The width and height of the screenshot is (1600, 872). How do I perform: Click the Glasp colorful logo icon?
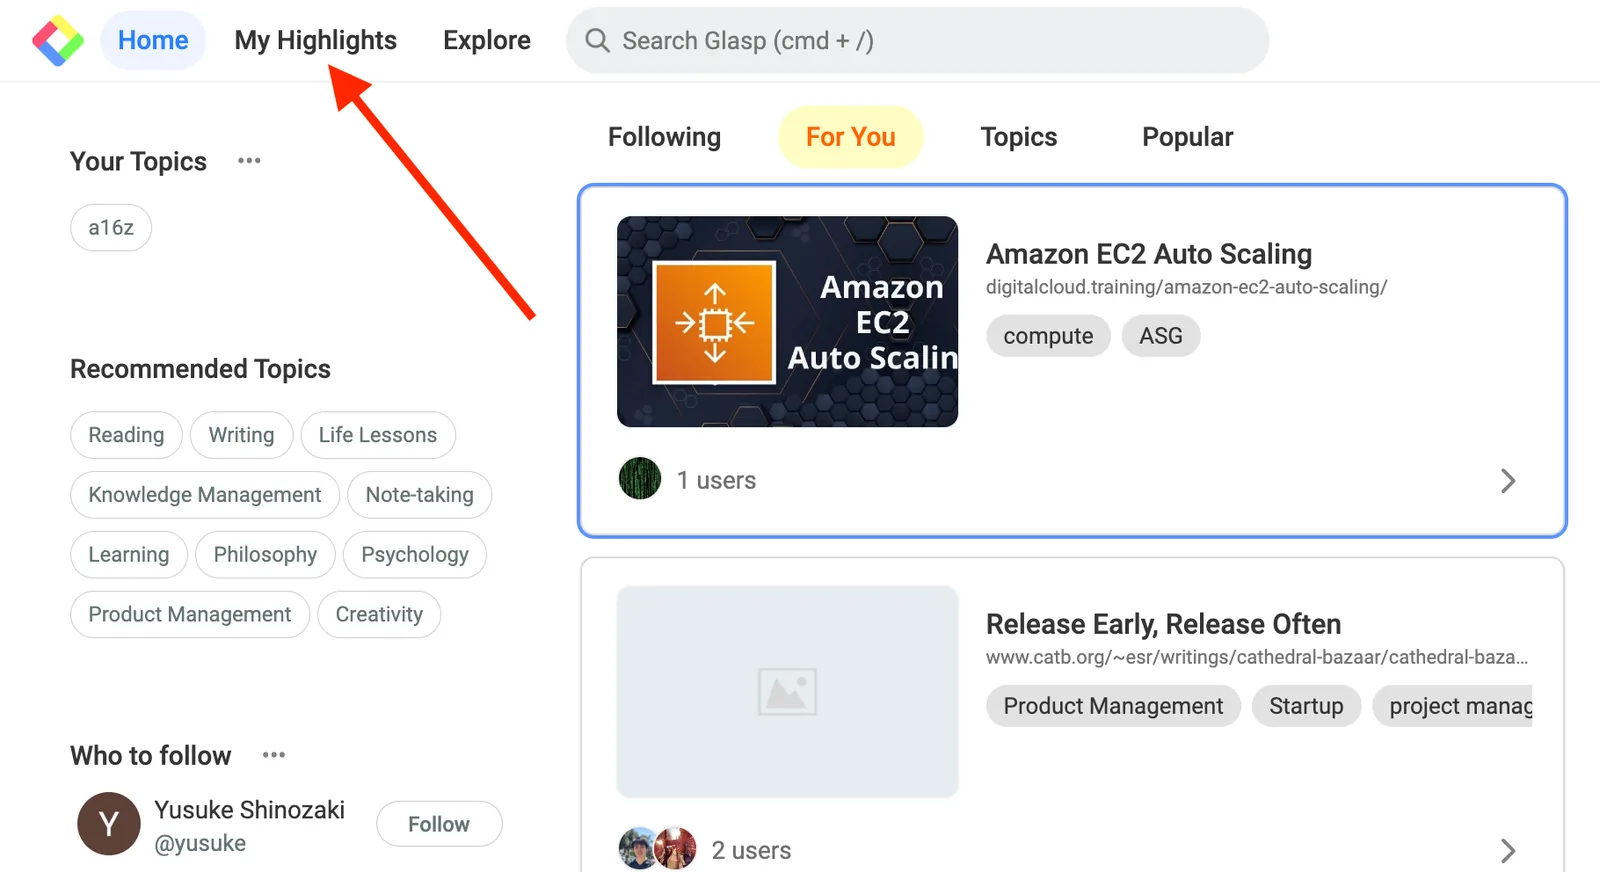(x=58, y=40)
